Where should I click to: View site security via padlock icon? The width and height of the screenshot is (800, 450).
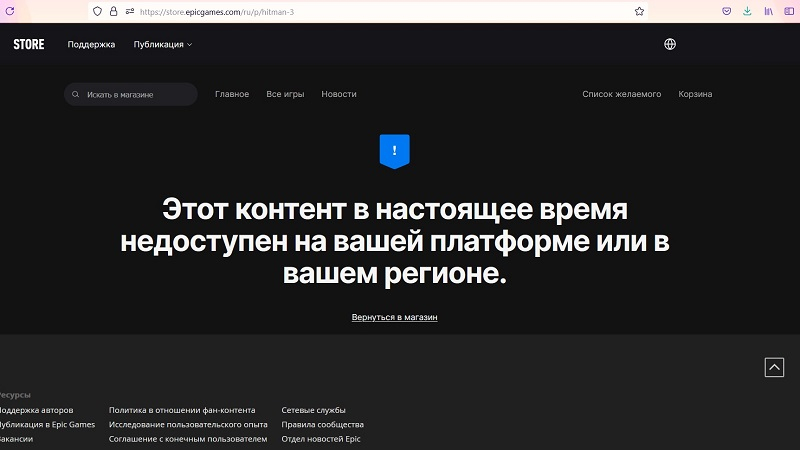coord(113,11)
